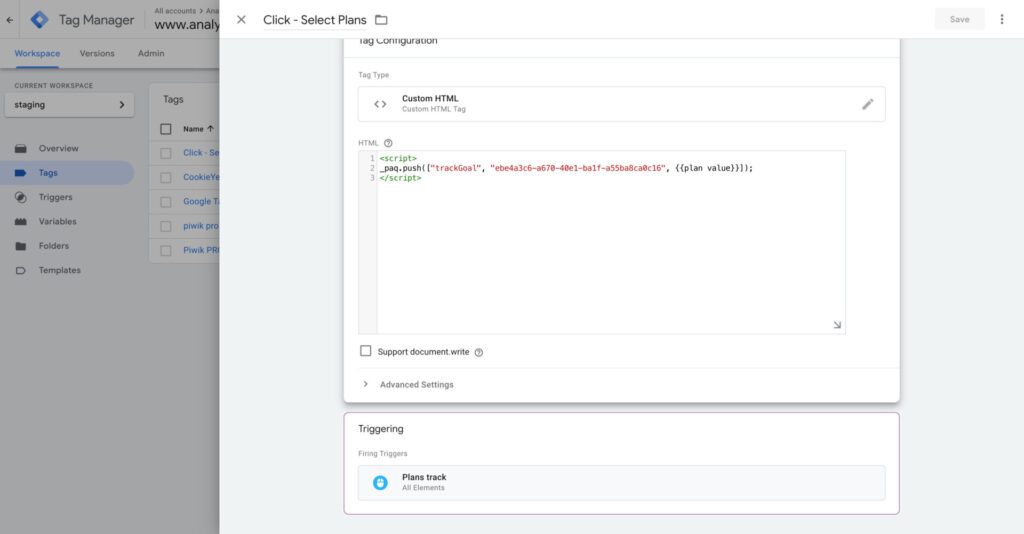The width and height of the screenshot is (1024, 534).
Task: Click the back arrow next to Tag Manager
Action: click(10, 19)
